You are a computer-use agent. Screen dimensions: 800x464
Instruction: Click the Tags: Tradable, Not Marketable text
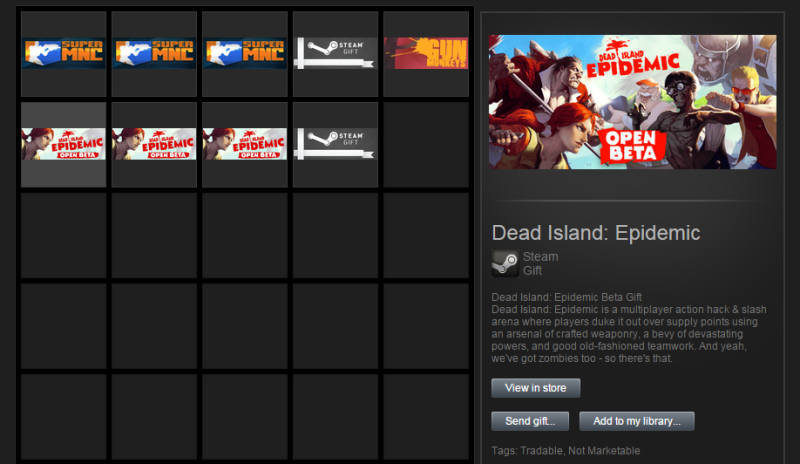566,451
